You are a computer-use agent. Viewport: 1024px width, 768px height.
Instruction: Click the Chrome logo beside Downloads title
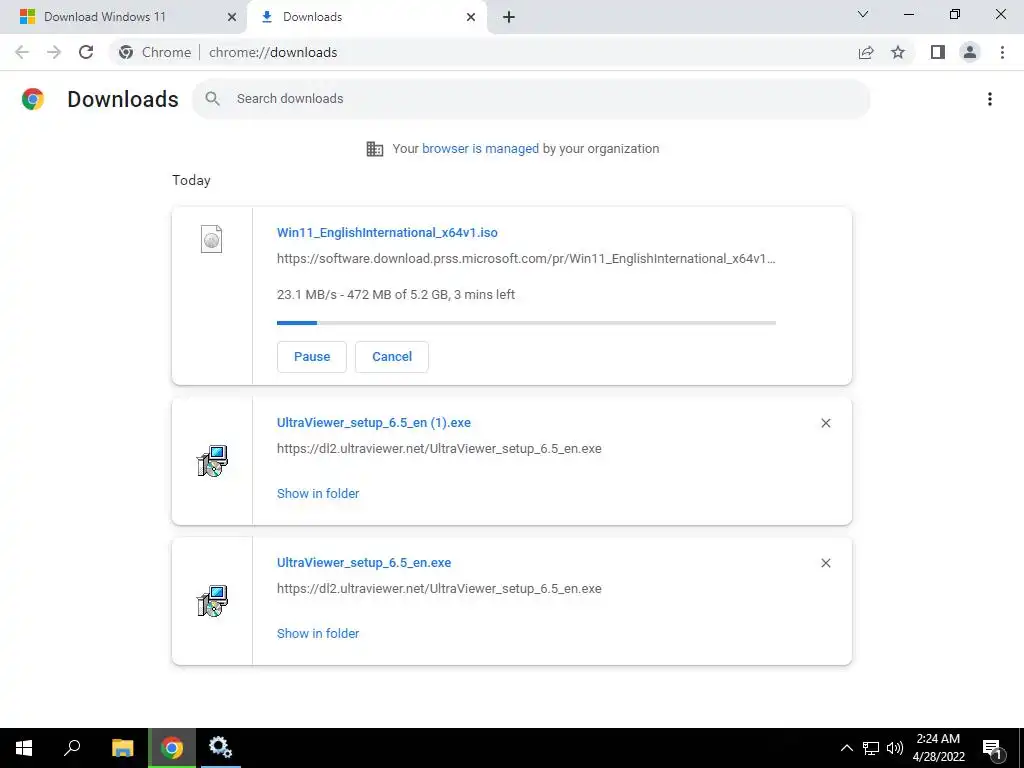[33, 99]
